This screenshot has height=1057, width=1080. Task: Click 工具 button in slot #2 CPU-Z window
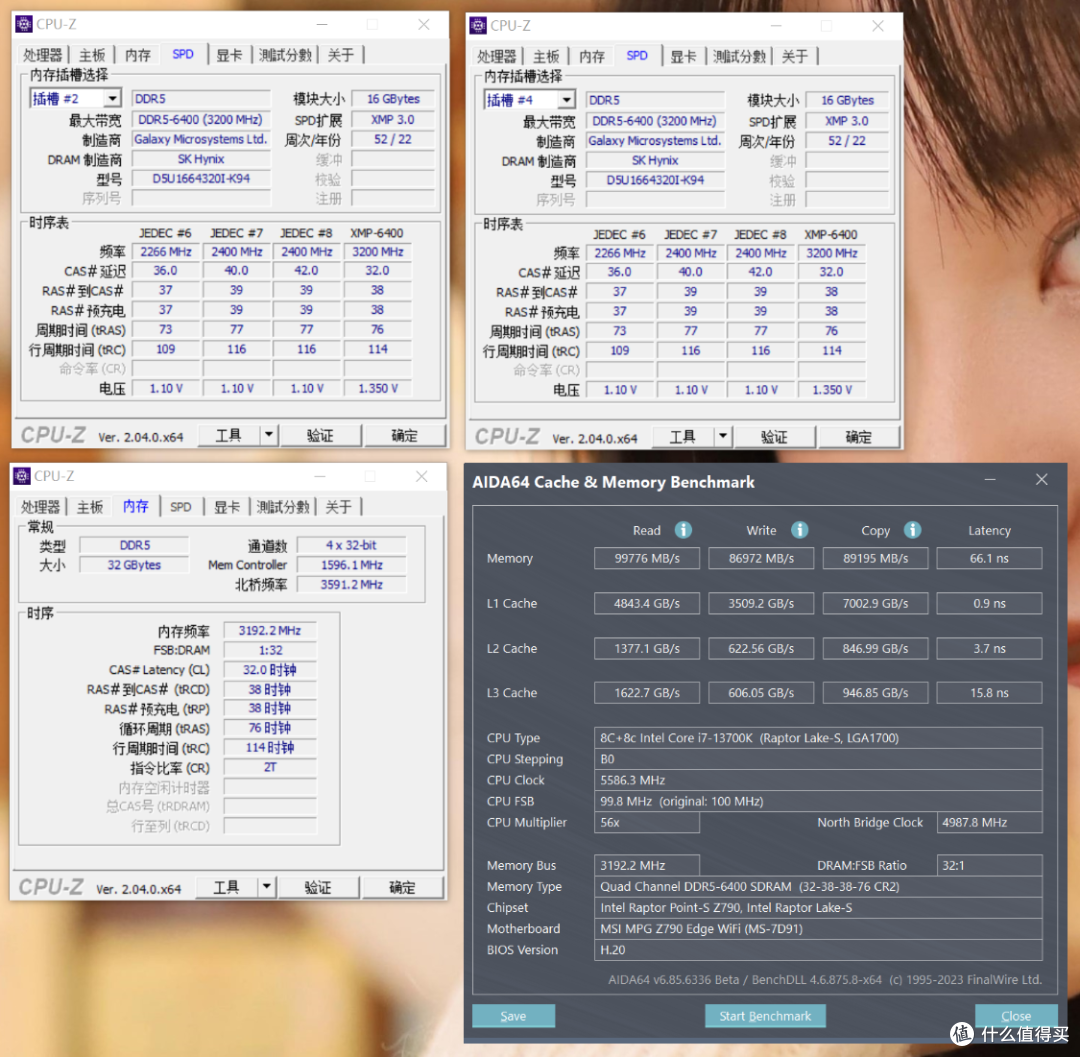(229, 435)
